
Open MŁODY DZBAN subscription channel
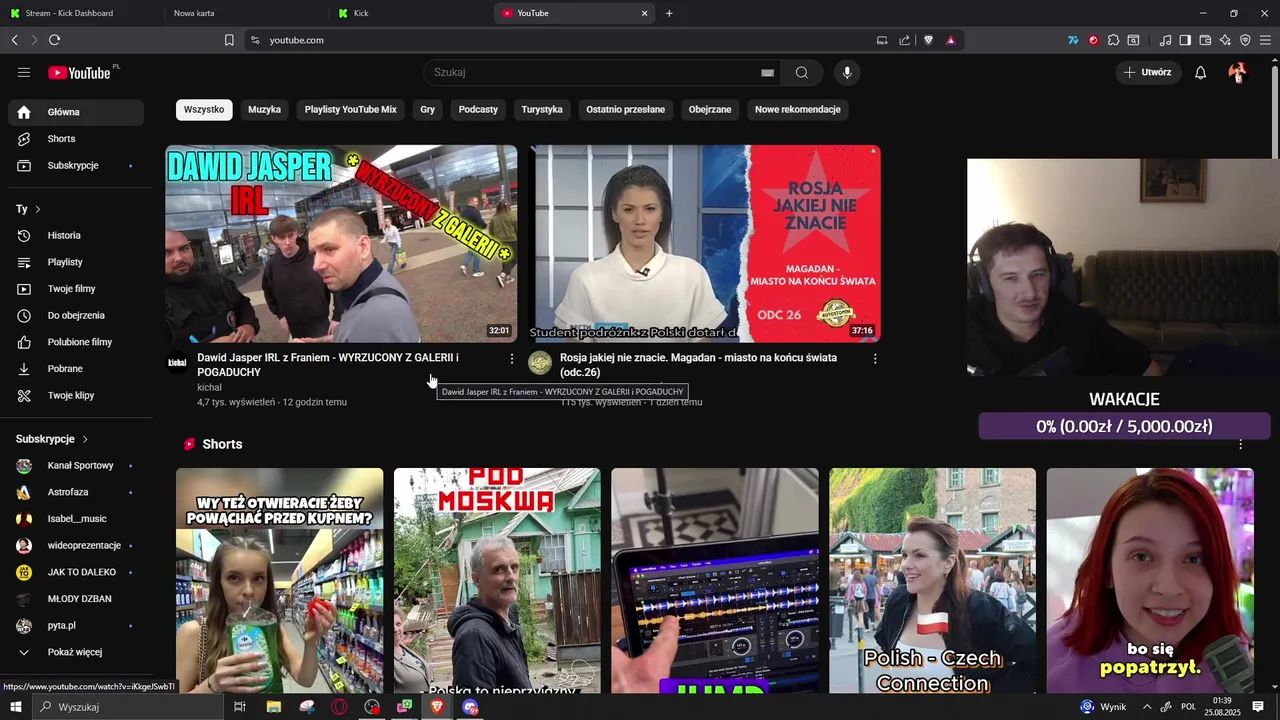click(76, 599)
